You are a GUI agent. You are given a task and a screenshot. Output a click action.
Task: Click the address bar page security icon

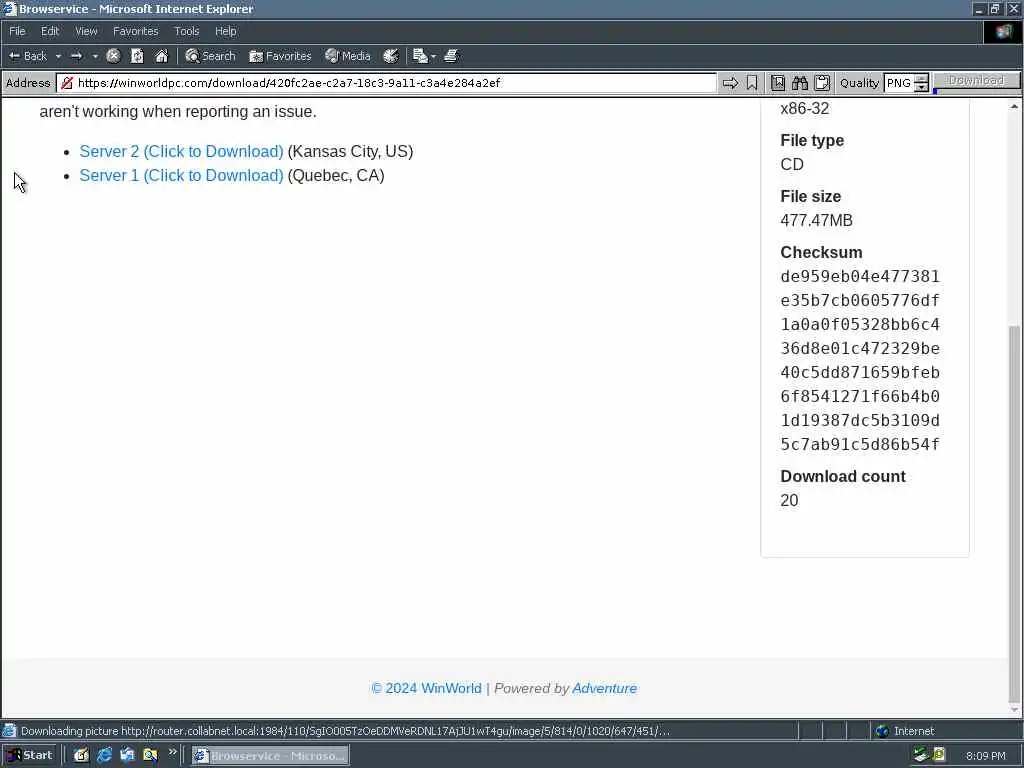(67, 83)
